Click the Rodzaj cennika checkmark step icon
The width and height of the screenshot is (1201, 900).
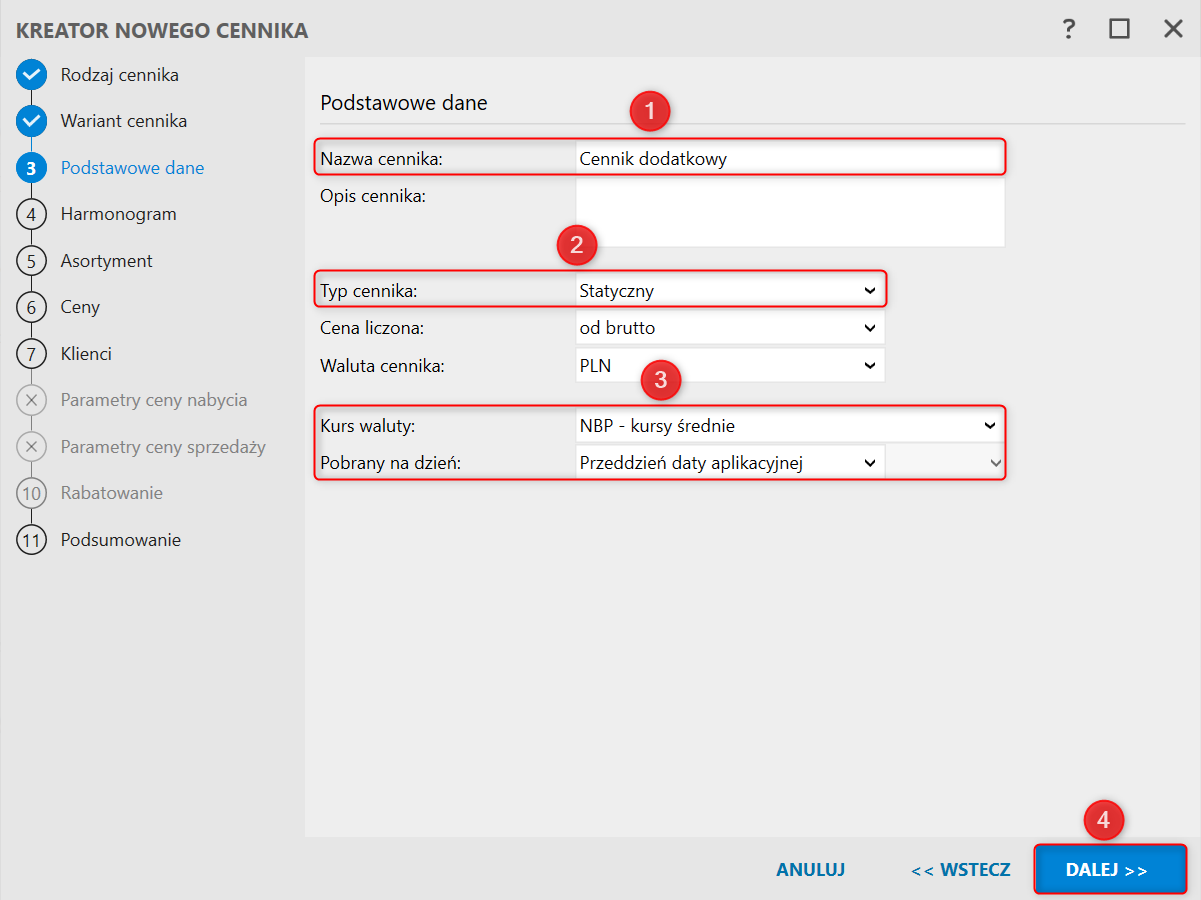pyautogui.click(x=32, y=75)
